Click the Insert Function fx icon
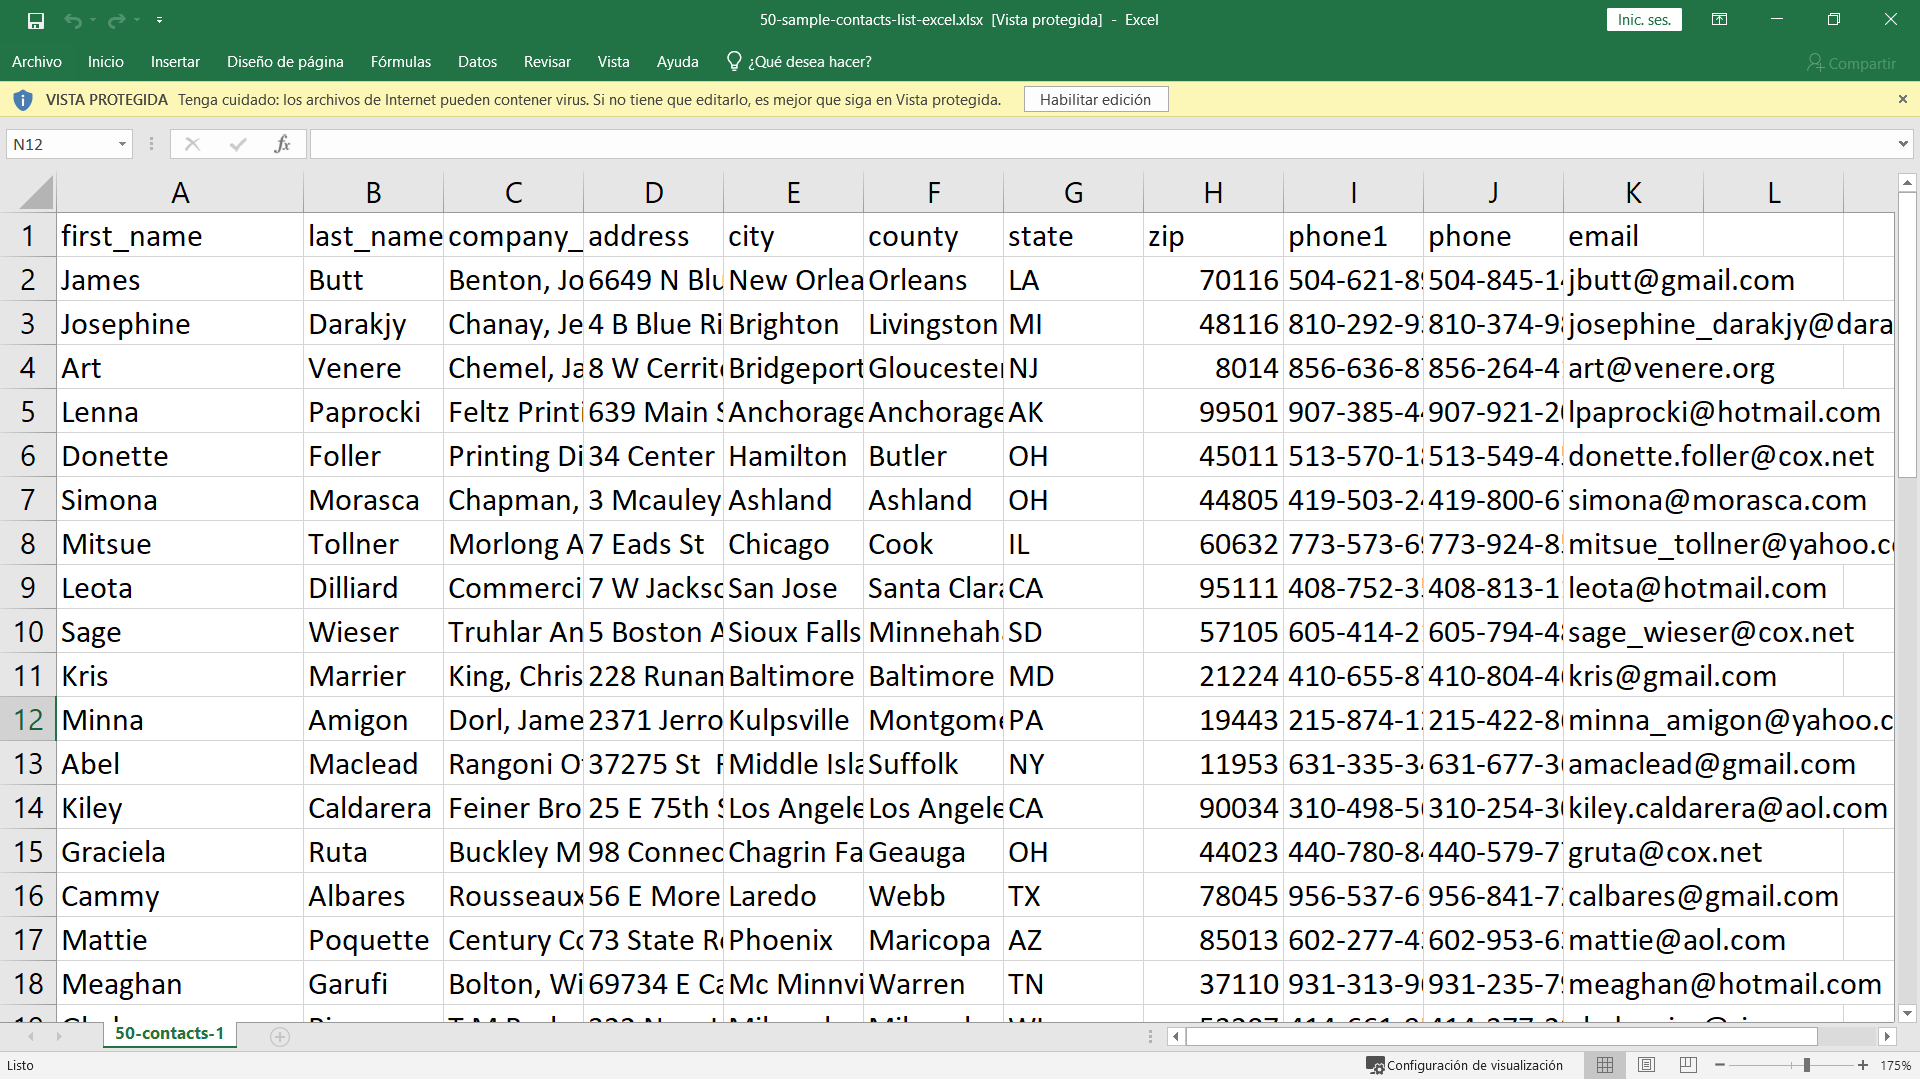 click(282, 144)
